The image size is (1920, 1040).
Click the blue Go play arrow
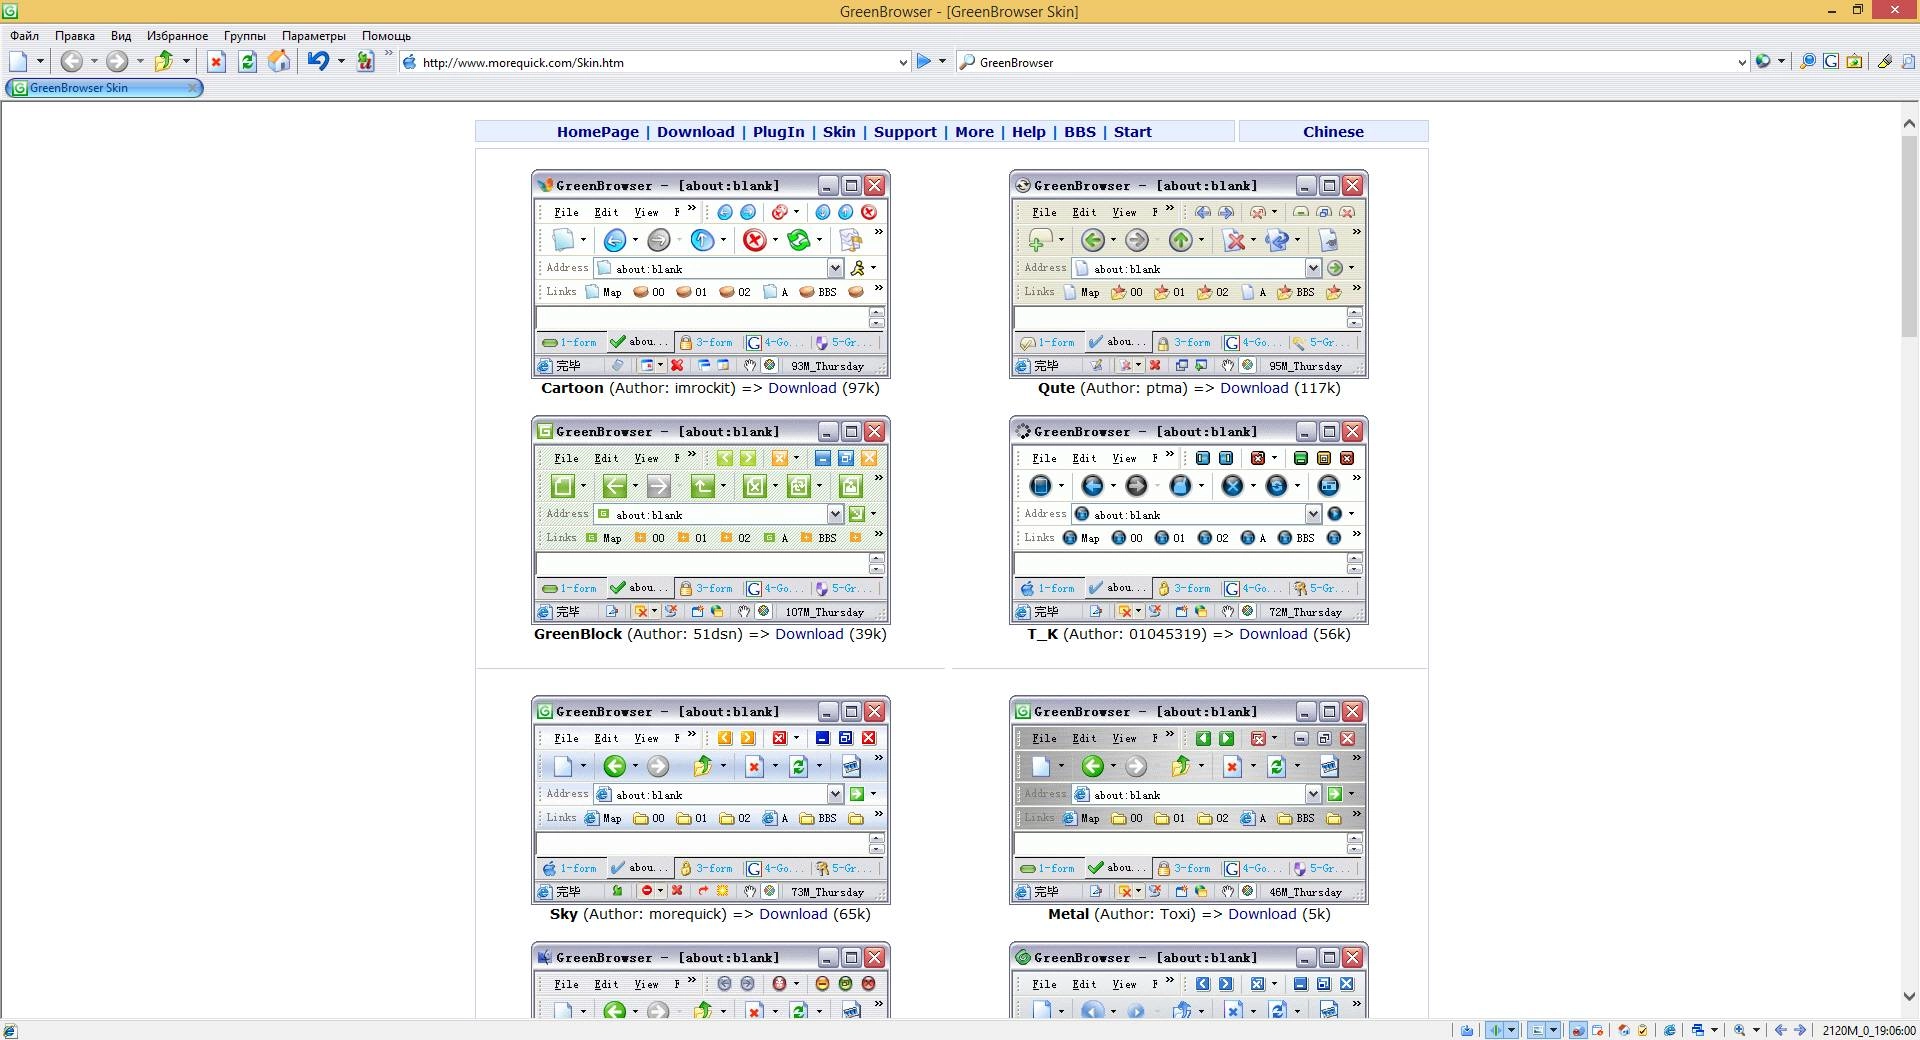click(x=924, y=62)
